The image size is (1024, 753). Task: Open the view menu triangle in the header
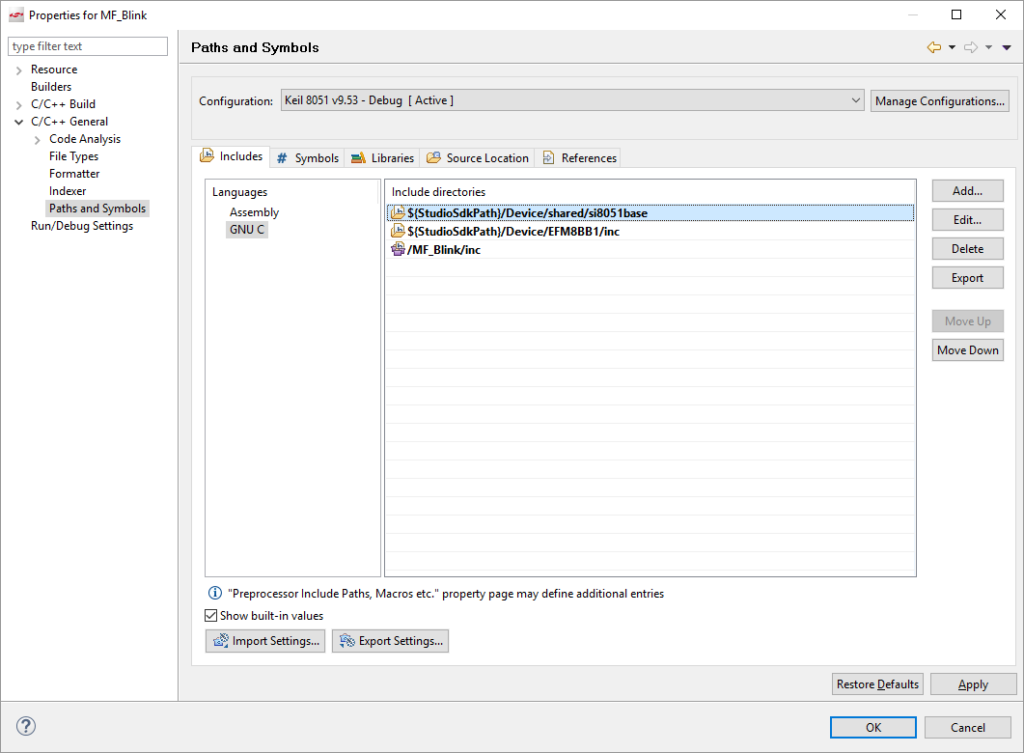(x=1006, y=47)
